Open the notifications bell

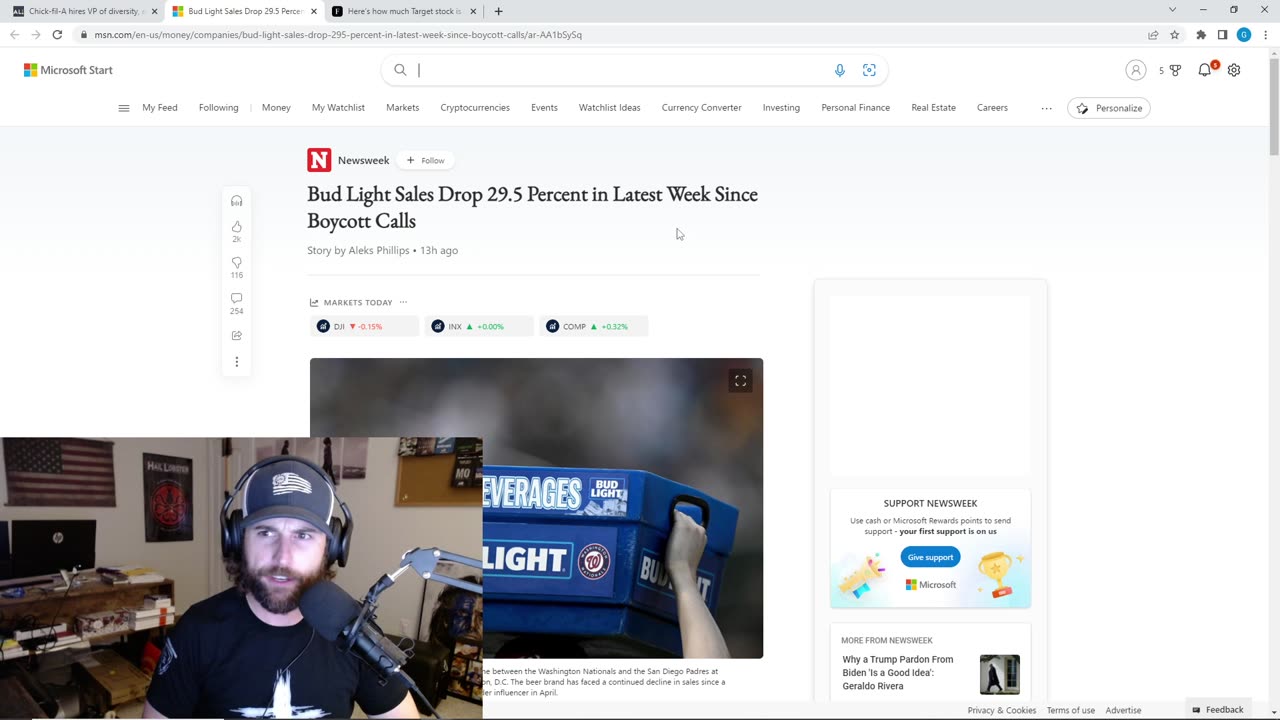(x=1205, y=70)
